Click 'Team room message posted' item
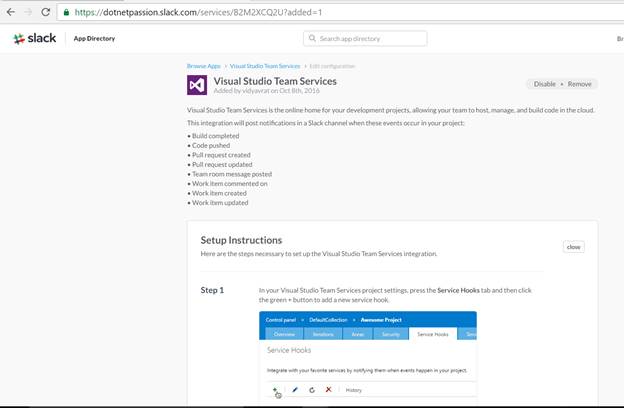This screenshot has width=624, height=408. [232, 174]
